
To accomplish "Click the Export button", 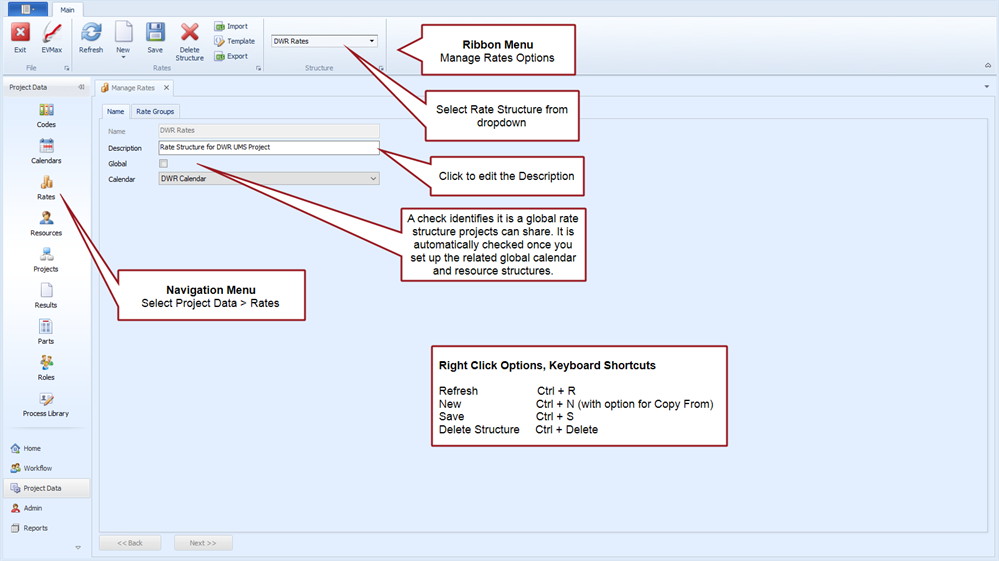I will coord(231,56).
